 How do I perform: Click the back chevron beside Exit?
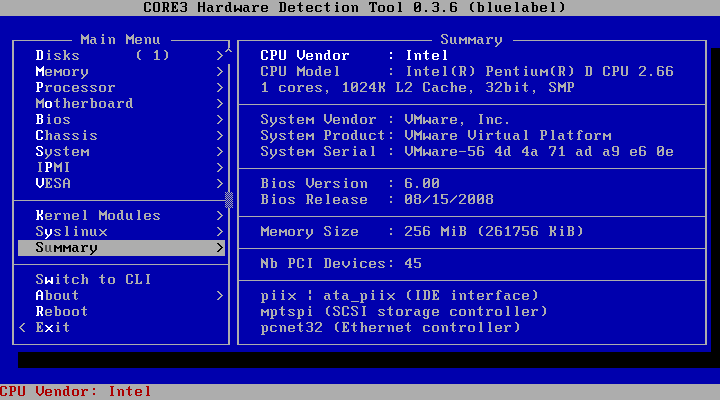pyautogui.click(x=22, y=328)
